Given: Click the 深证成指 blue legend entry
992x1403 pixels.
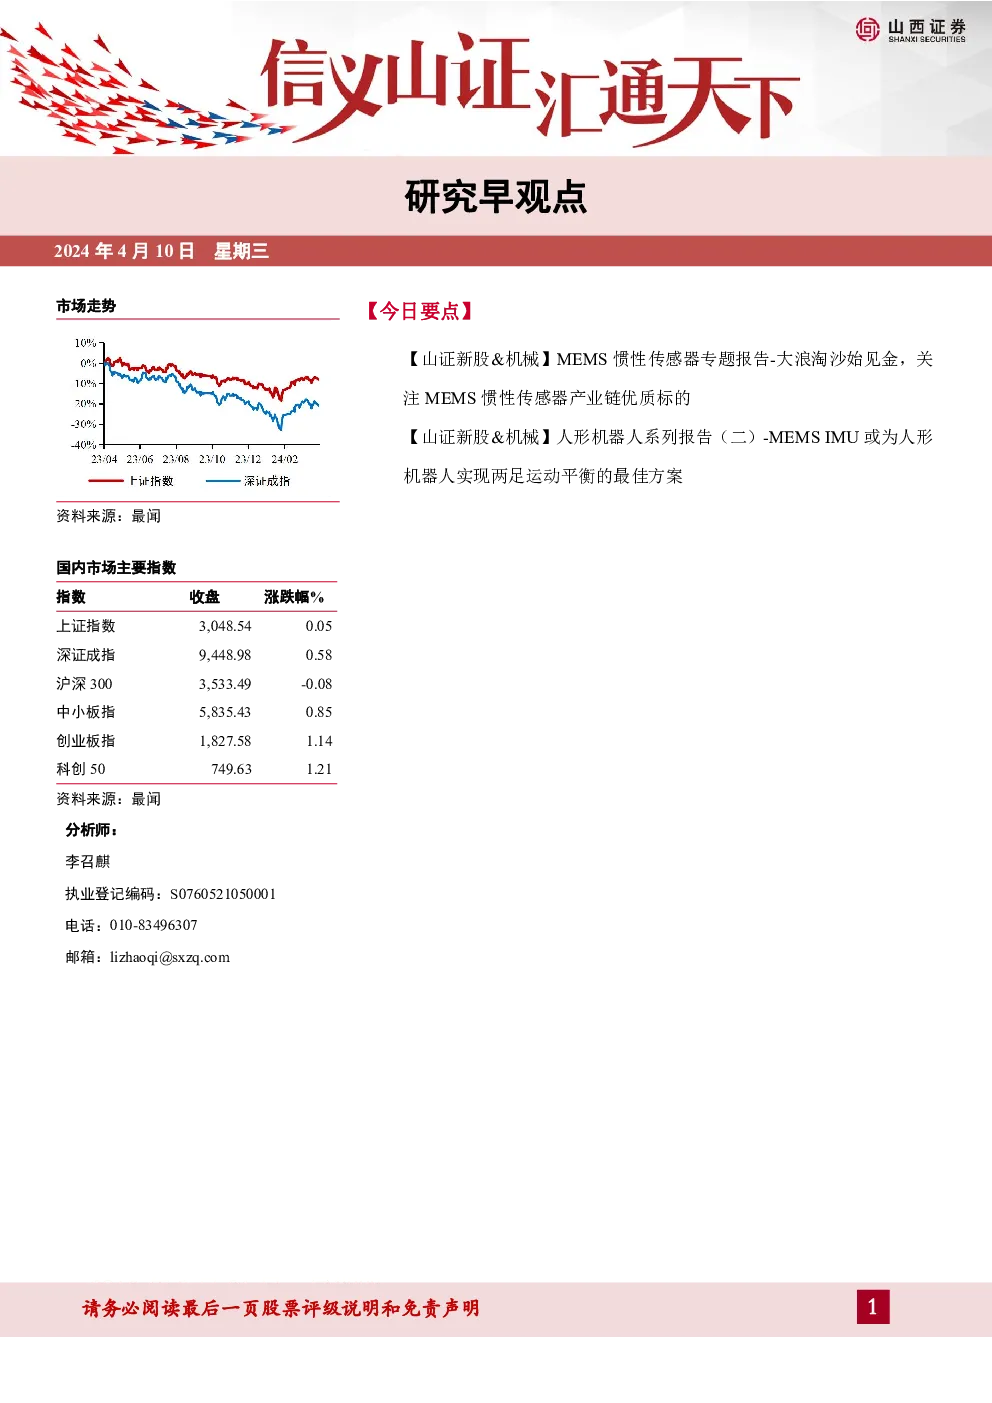Looking at the screenshot, I should (x=248, y=481).
